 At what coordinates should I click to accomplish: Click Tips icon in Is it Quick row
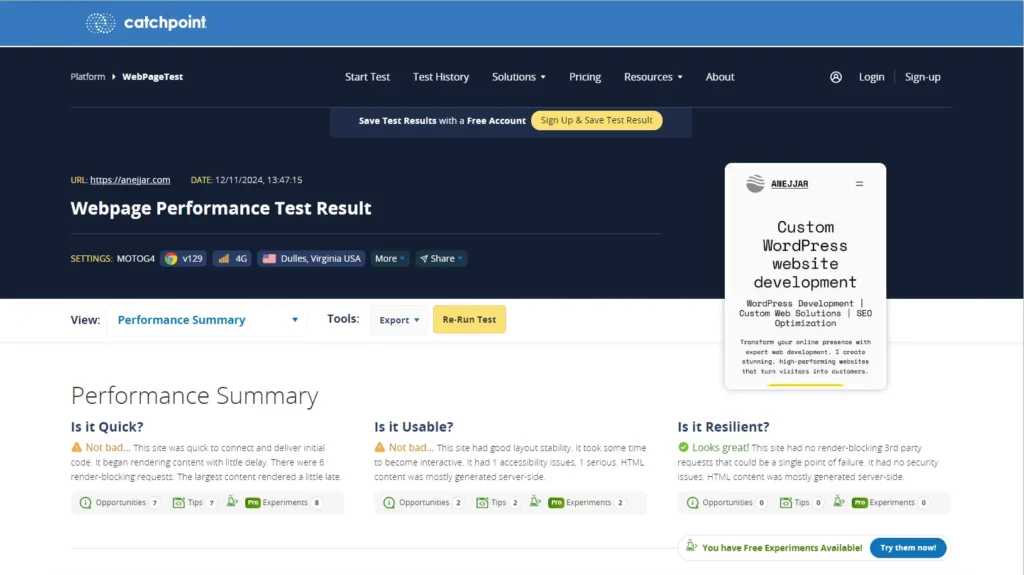click(178, 502)
